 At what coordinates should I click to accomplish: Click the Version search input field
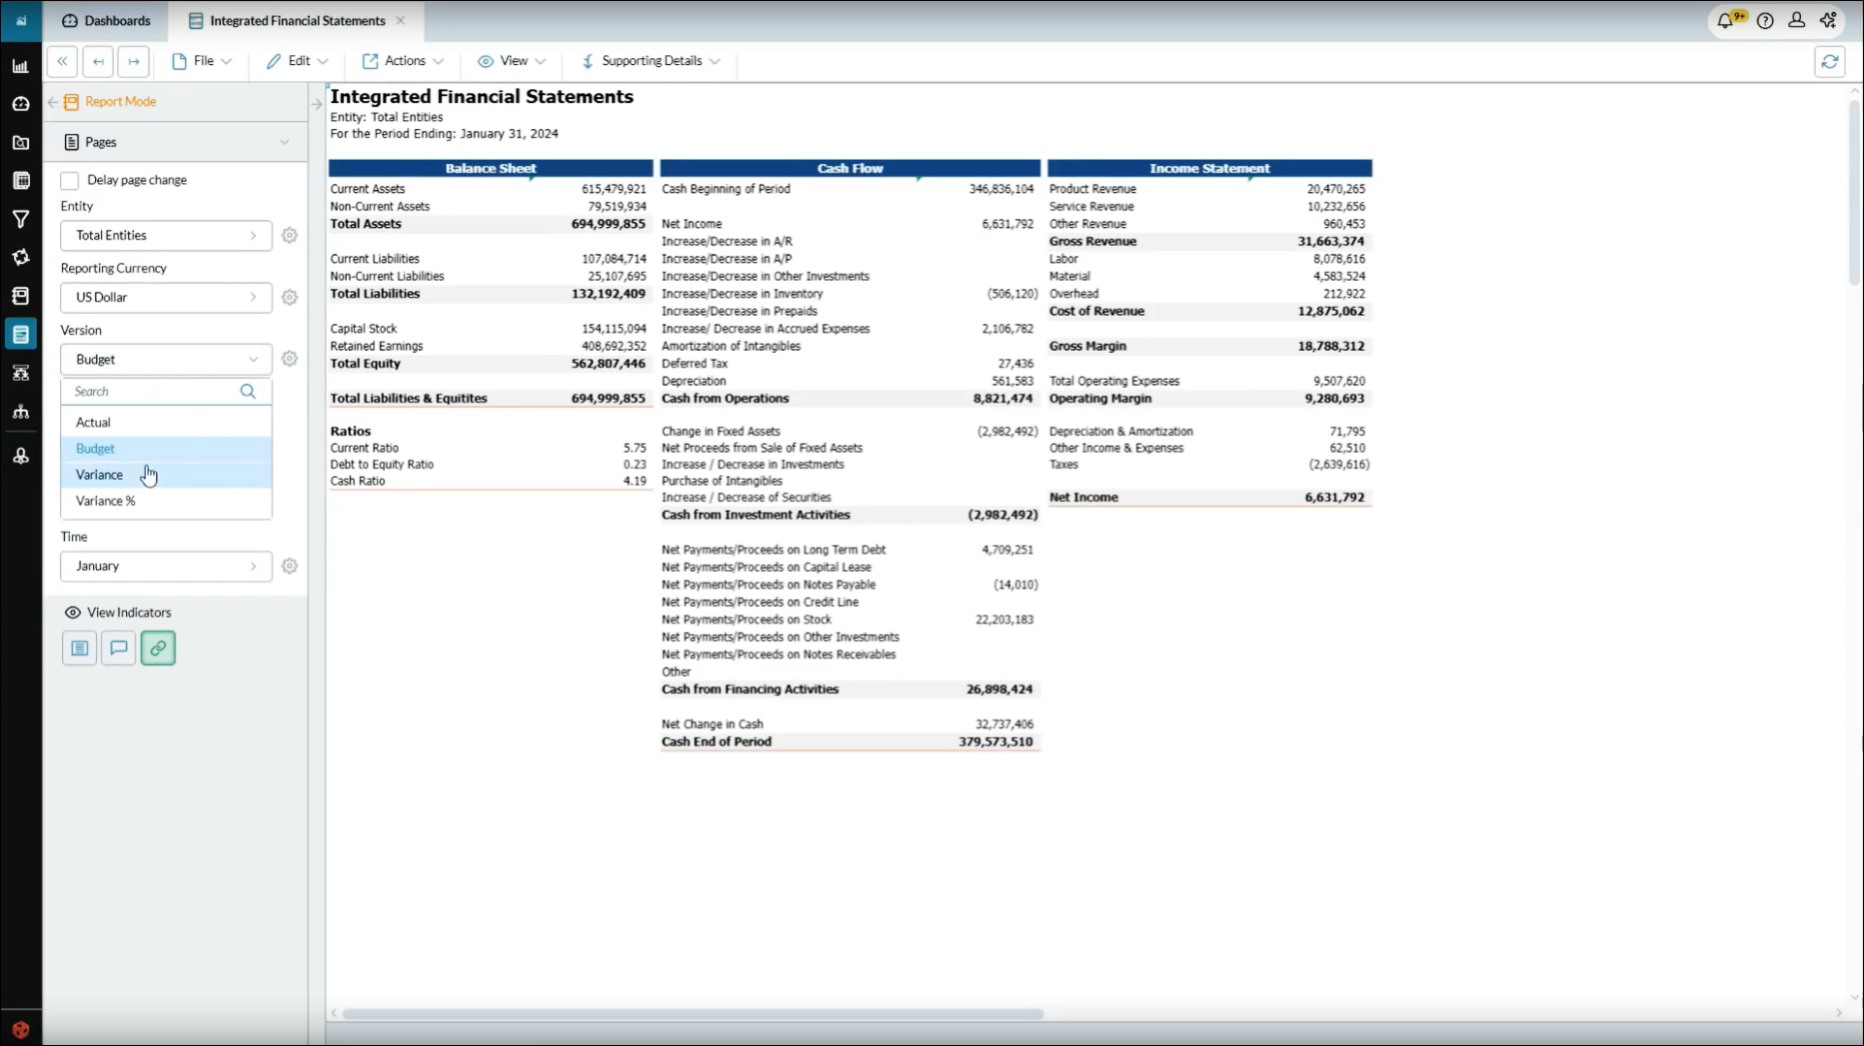[150, 392]
